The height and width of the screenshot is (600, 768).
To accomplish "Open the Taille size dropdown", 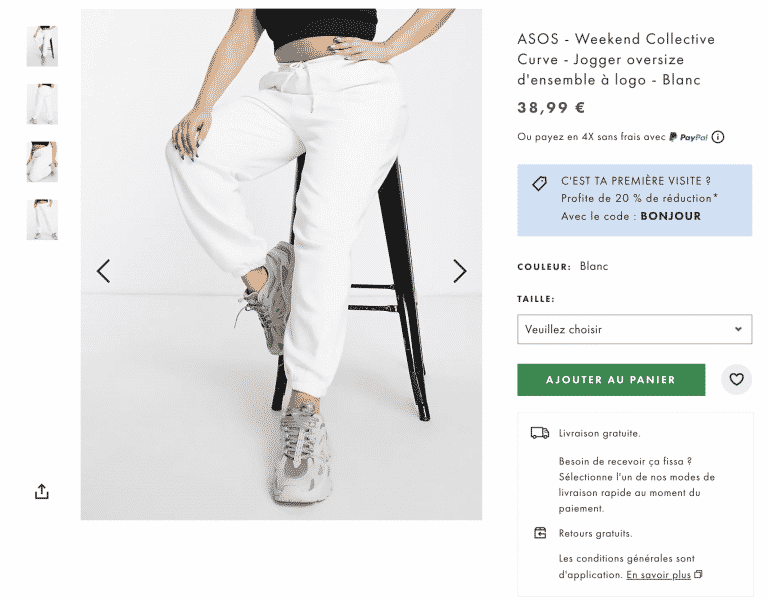I will [634, 329].
